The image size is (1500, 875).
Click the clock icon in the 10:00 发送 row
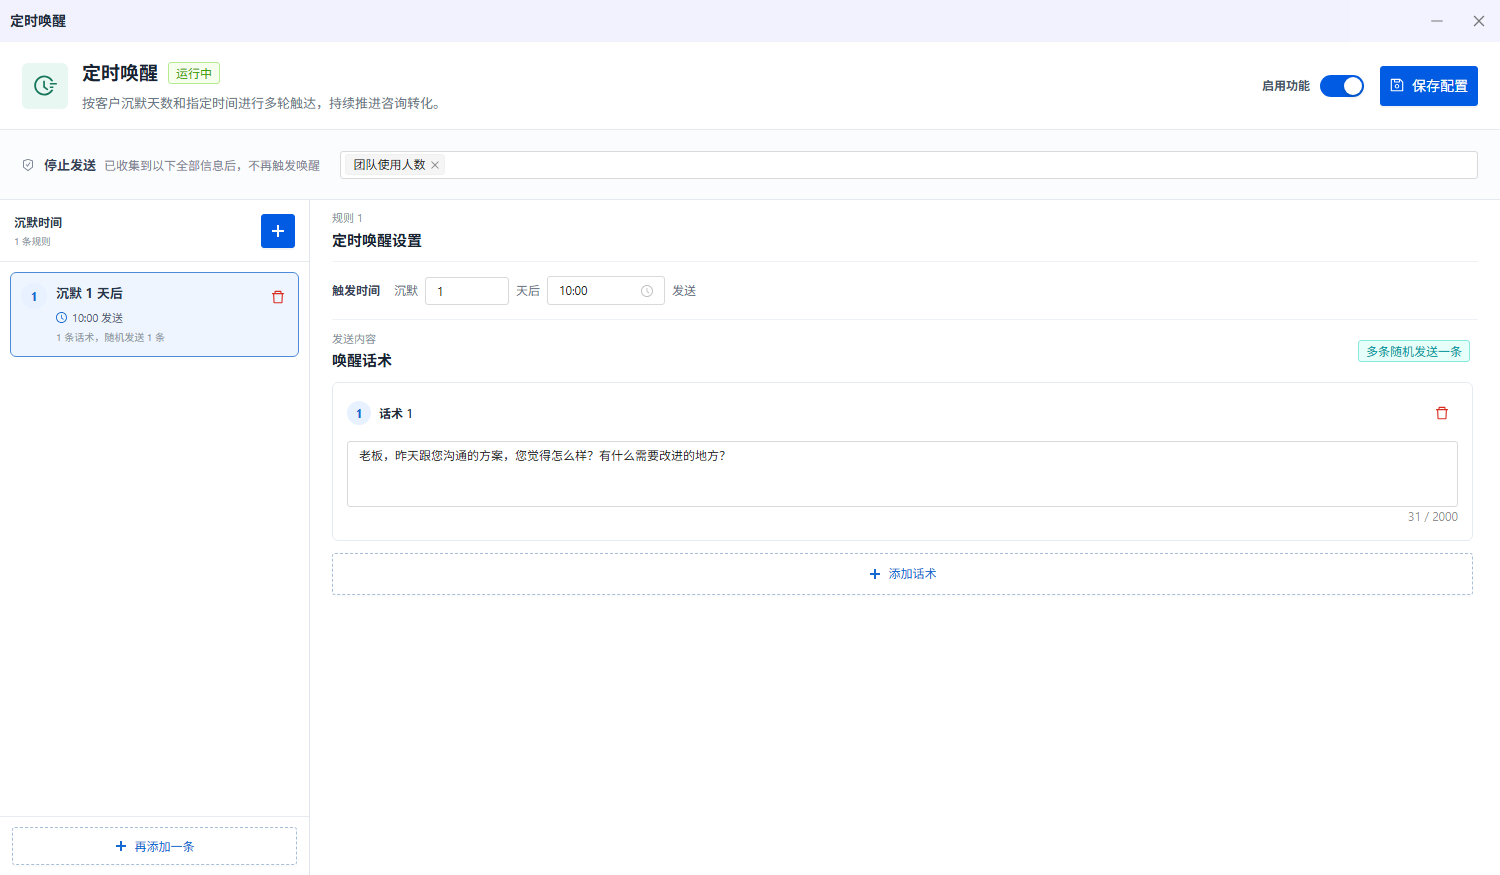61,317
